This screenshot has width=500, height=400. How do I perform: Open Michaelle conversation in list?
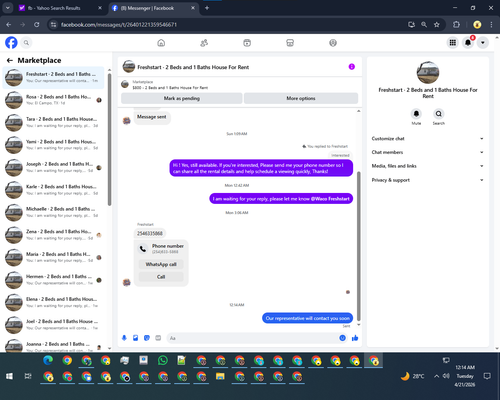pyautogui.click(x=53, y=212)
